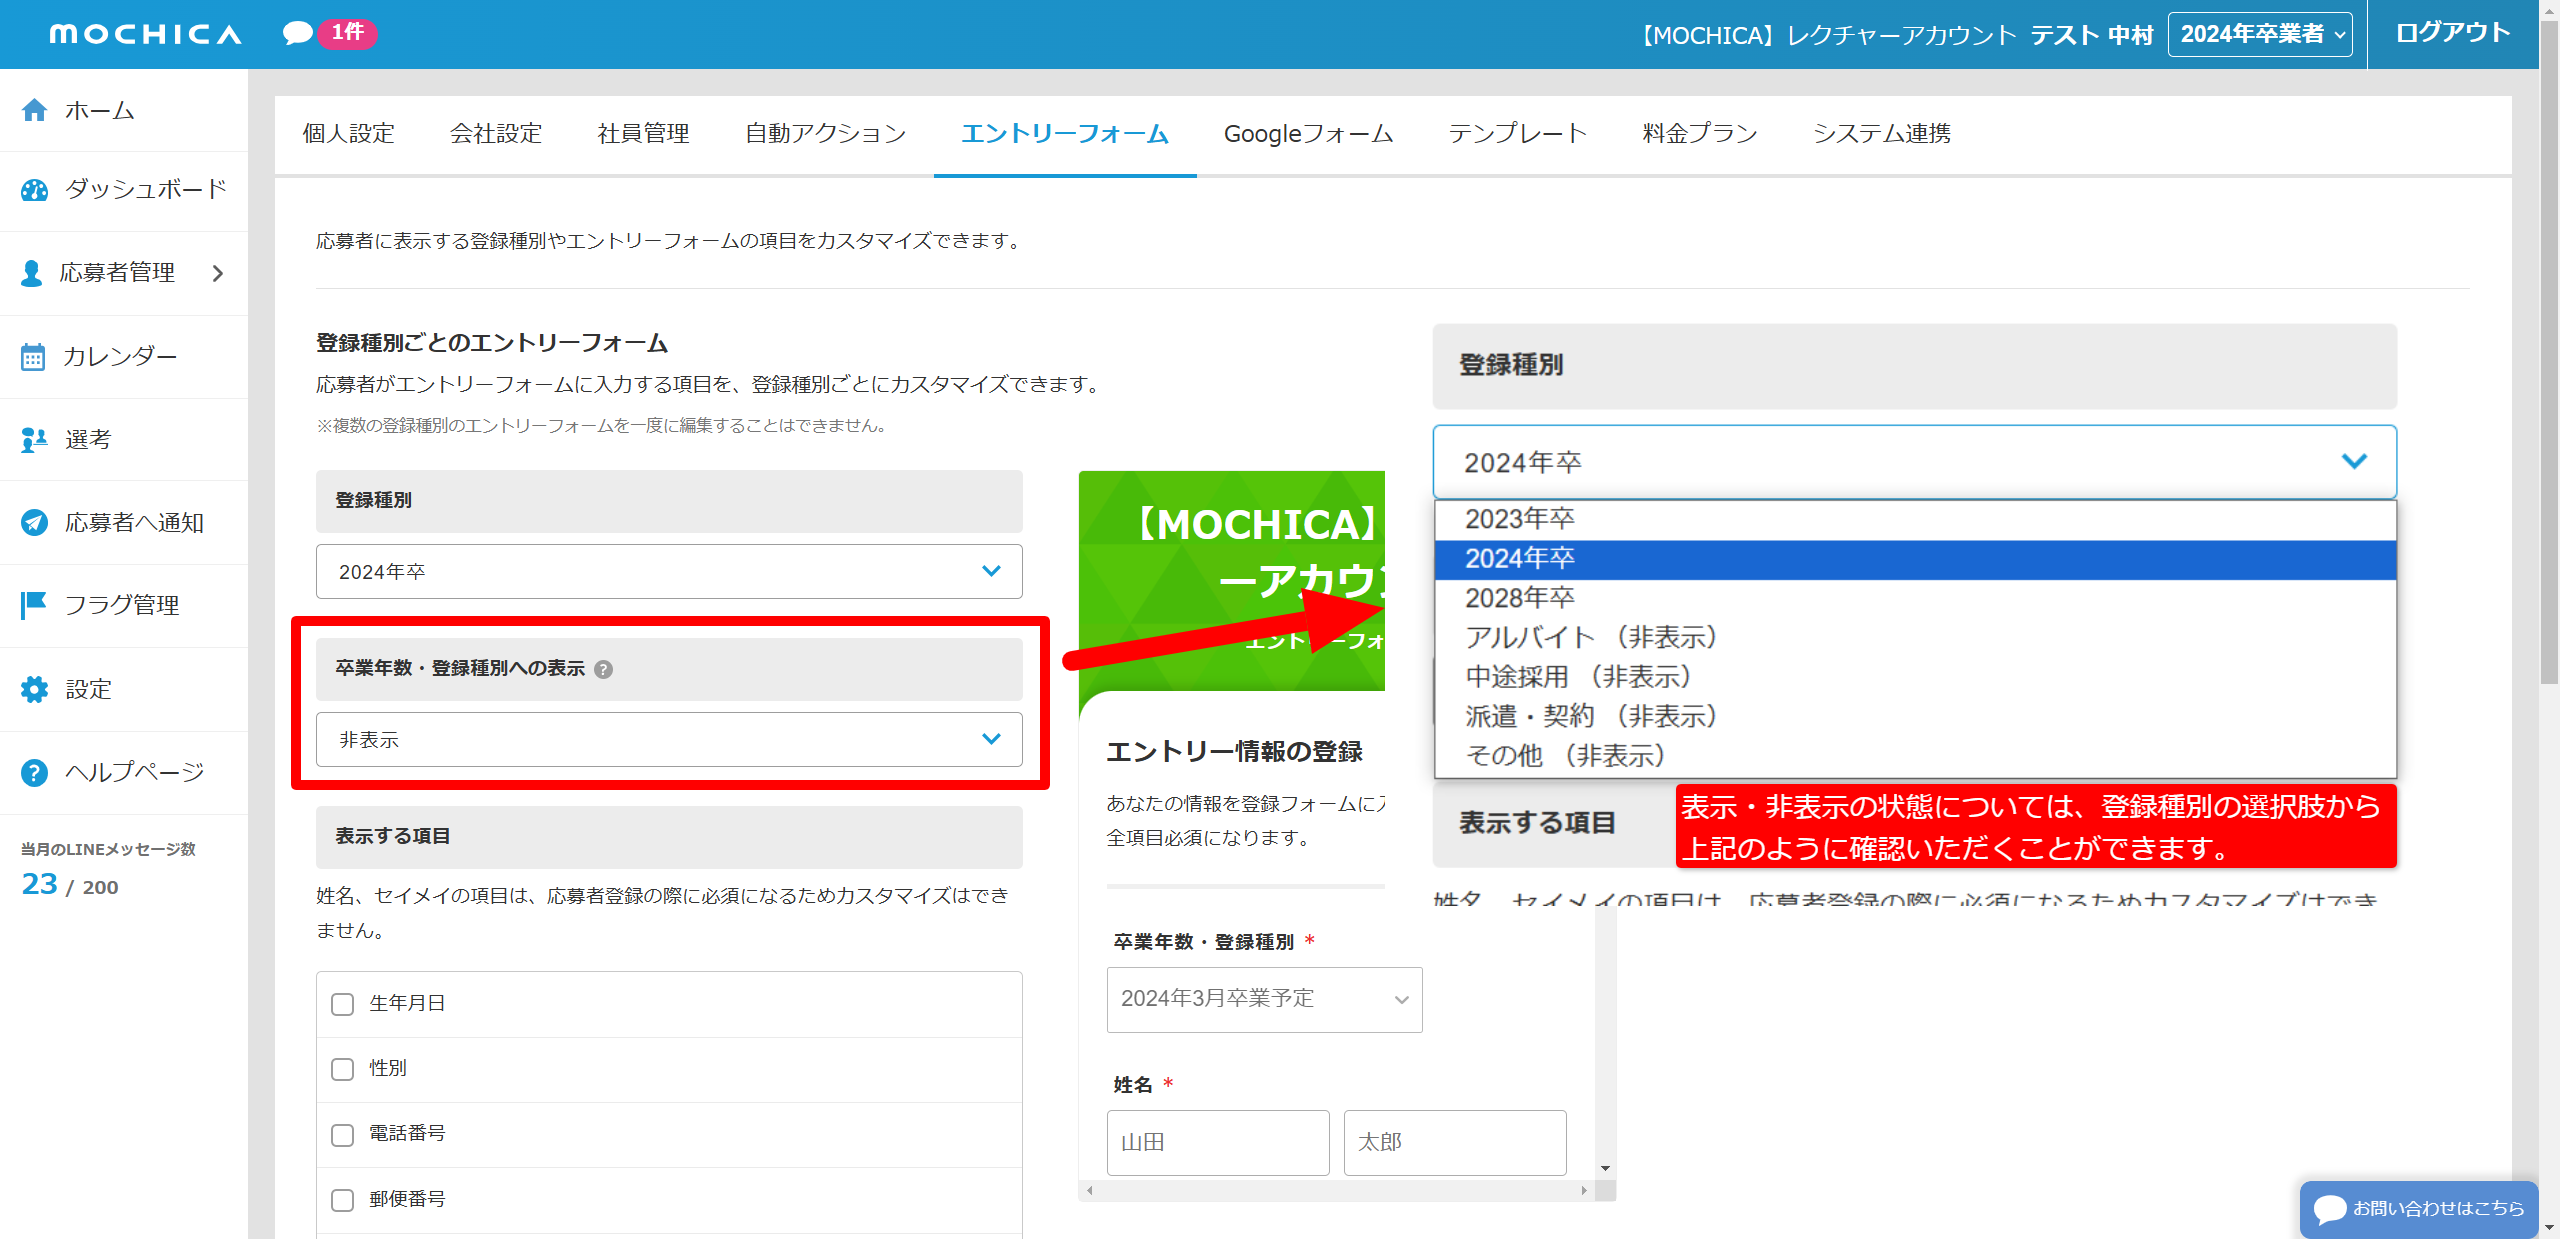Open the message speech bubble notification icon
2560x1239 pixels.
coord(297,34)
